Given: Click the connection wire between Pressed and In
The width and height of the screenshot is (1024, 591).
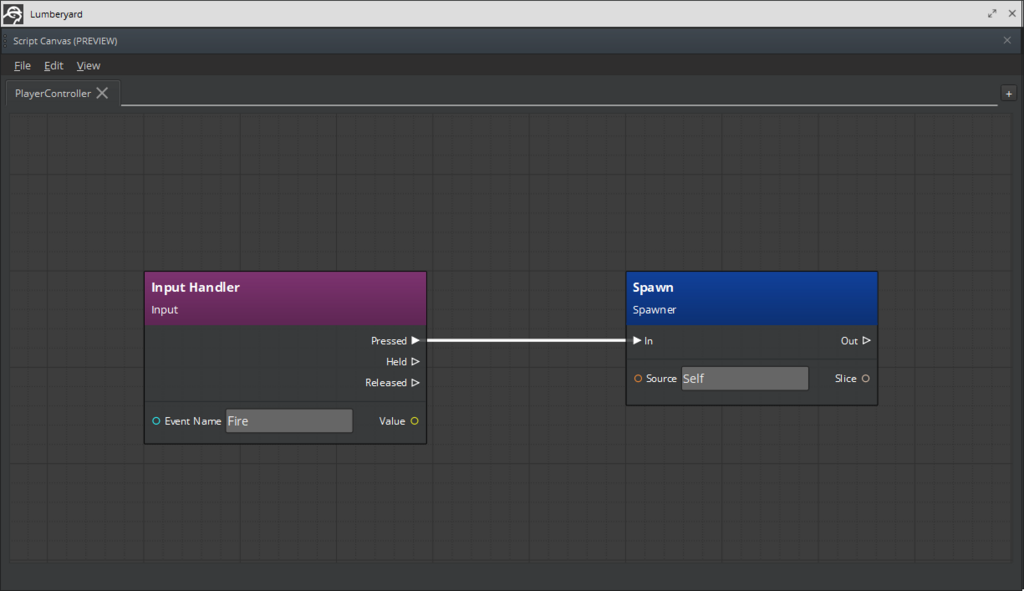Looking at the screenshot, I should click(x=526, y=340).
